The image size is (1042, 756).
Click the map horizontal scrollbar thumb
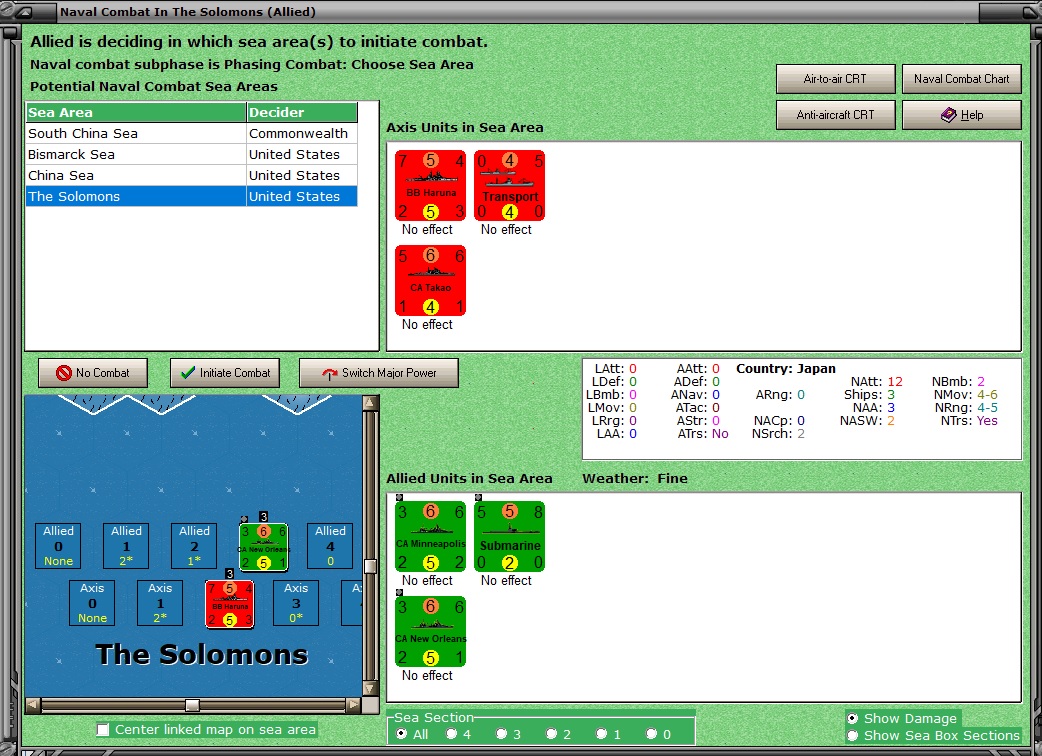coord(192,705)
